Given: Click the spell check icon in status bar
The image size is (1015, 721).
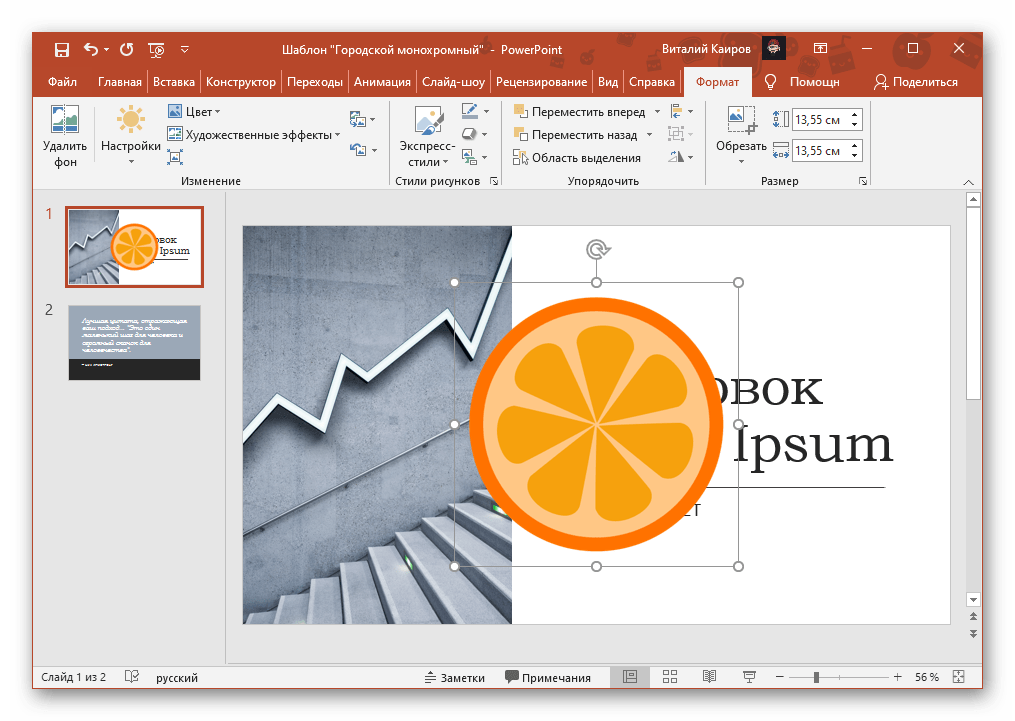Looking at the screenshot, I should click(x=131, y=677).
